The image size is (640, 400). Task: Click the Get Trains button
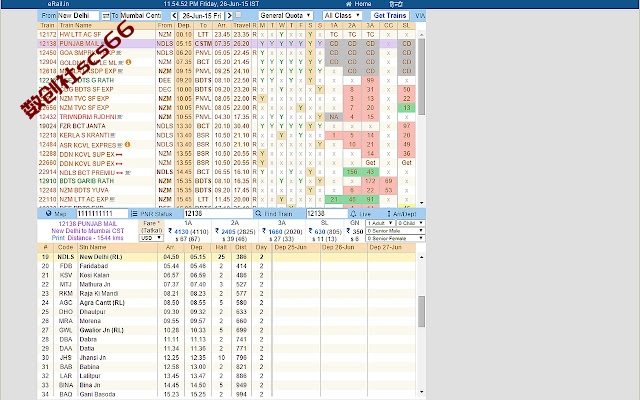click(390, 16)
